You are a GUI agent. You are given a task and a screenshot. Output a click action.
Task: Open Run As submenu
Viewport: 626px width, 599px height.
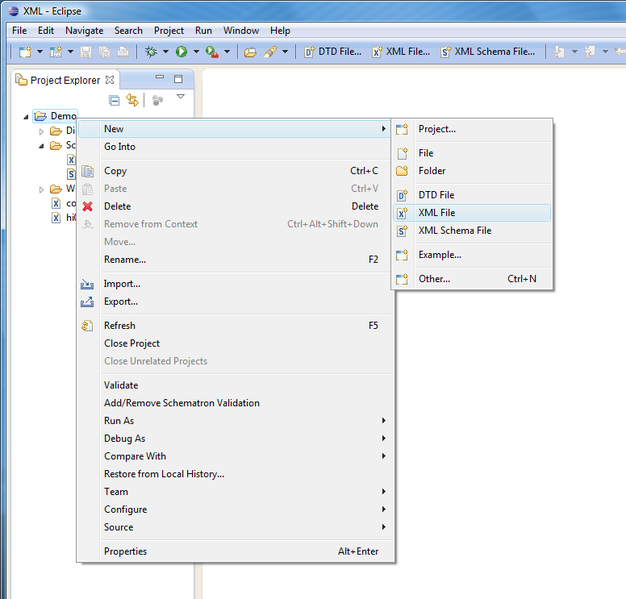234,421
